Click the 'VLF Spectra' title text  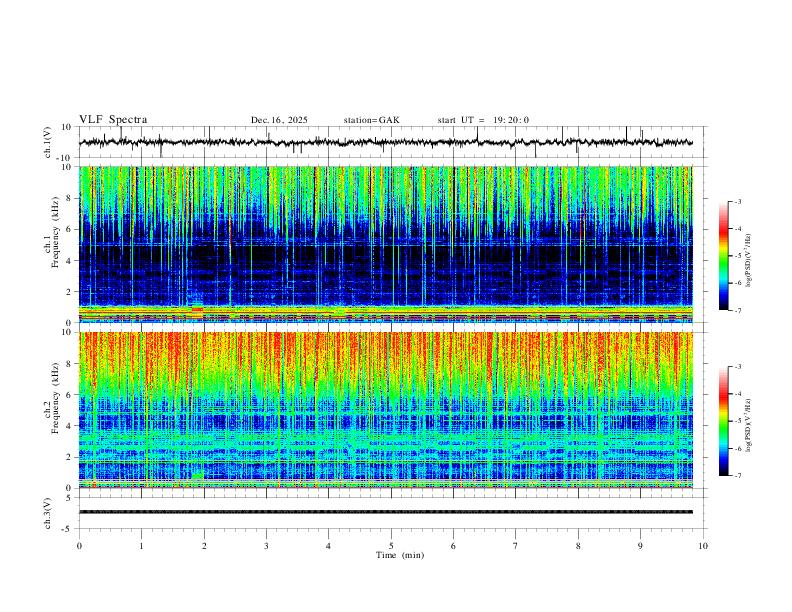pyautogui.click(x=113, y=120)
